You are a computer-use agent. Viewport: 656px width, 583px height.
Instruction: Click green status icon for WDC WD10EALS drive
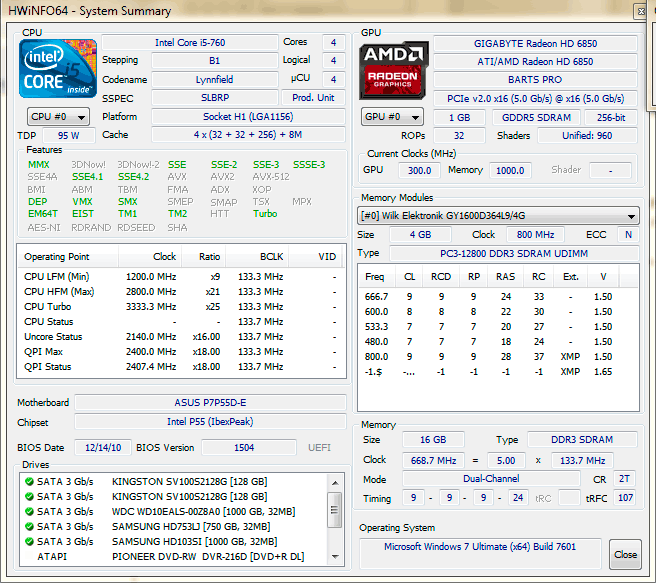29,511
